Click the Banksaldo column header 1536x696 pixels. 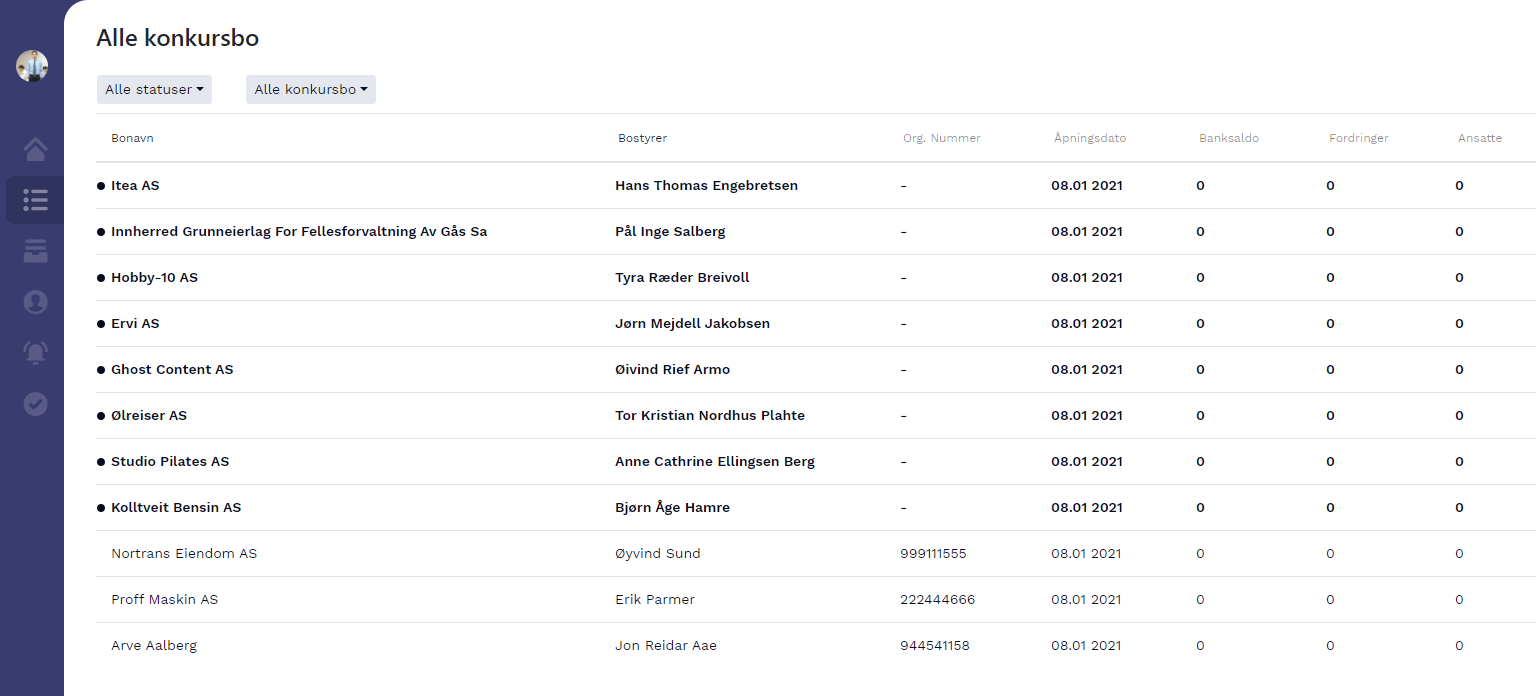click(1228, 138)
